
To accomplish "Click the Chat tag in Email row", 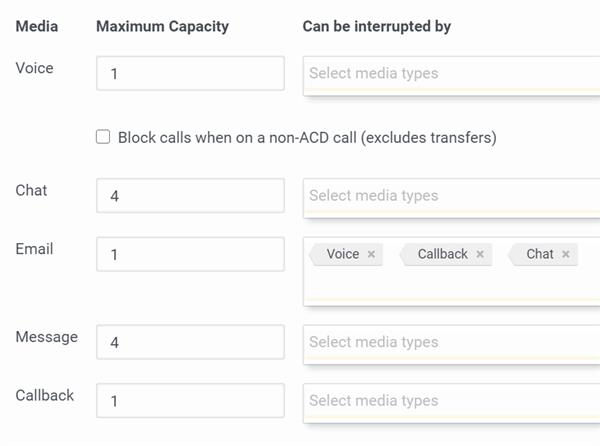I will point(539,255).
